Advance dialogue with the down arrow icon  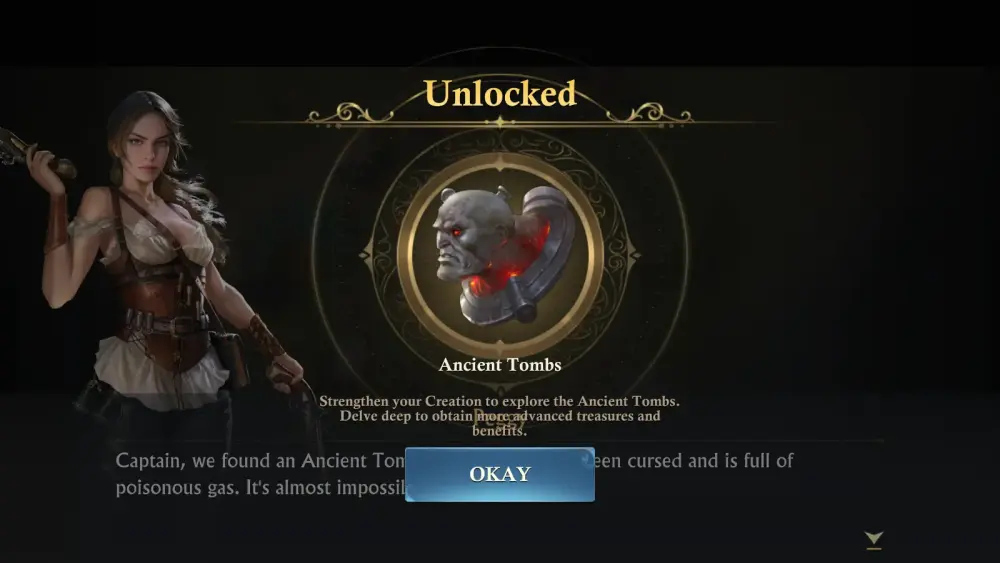[874, 540]
